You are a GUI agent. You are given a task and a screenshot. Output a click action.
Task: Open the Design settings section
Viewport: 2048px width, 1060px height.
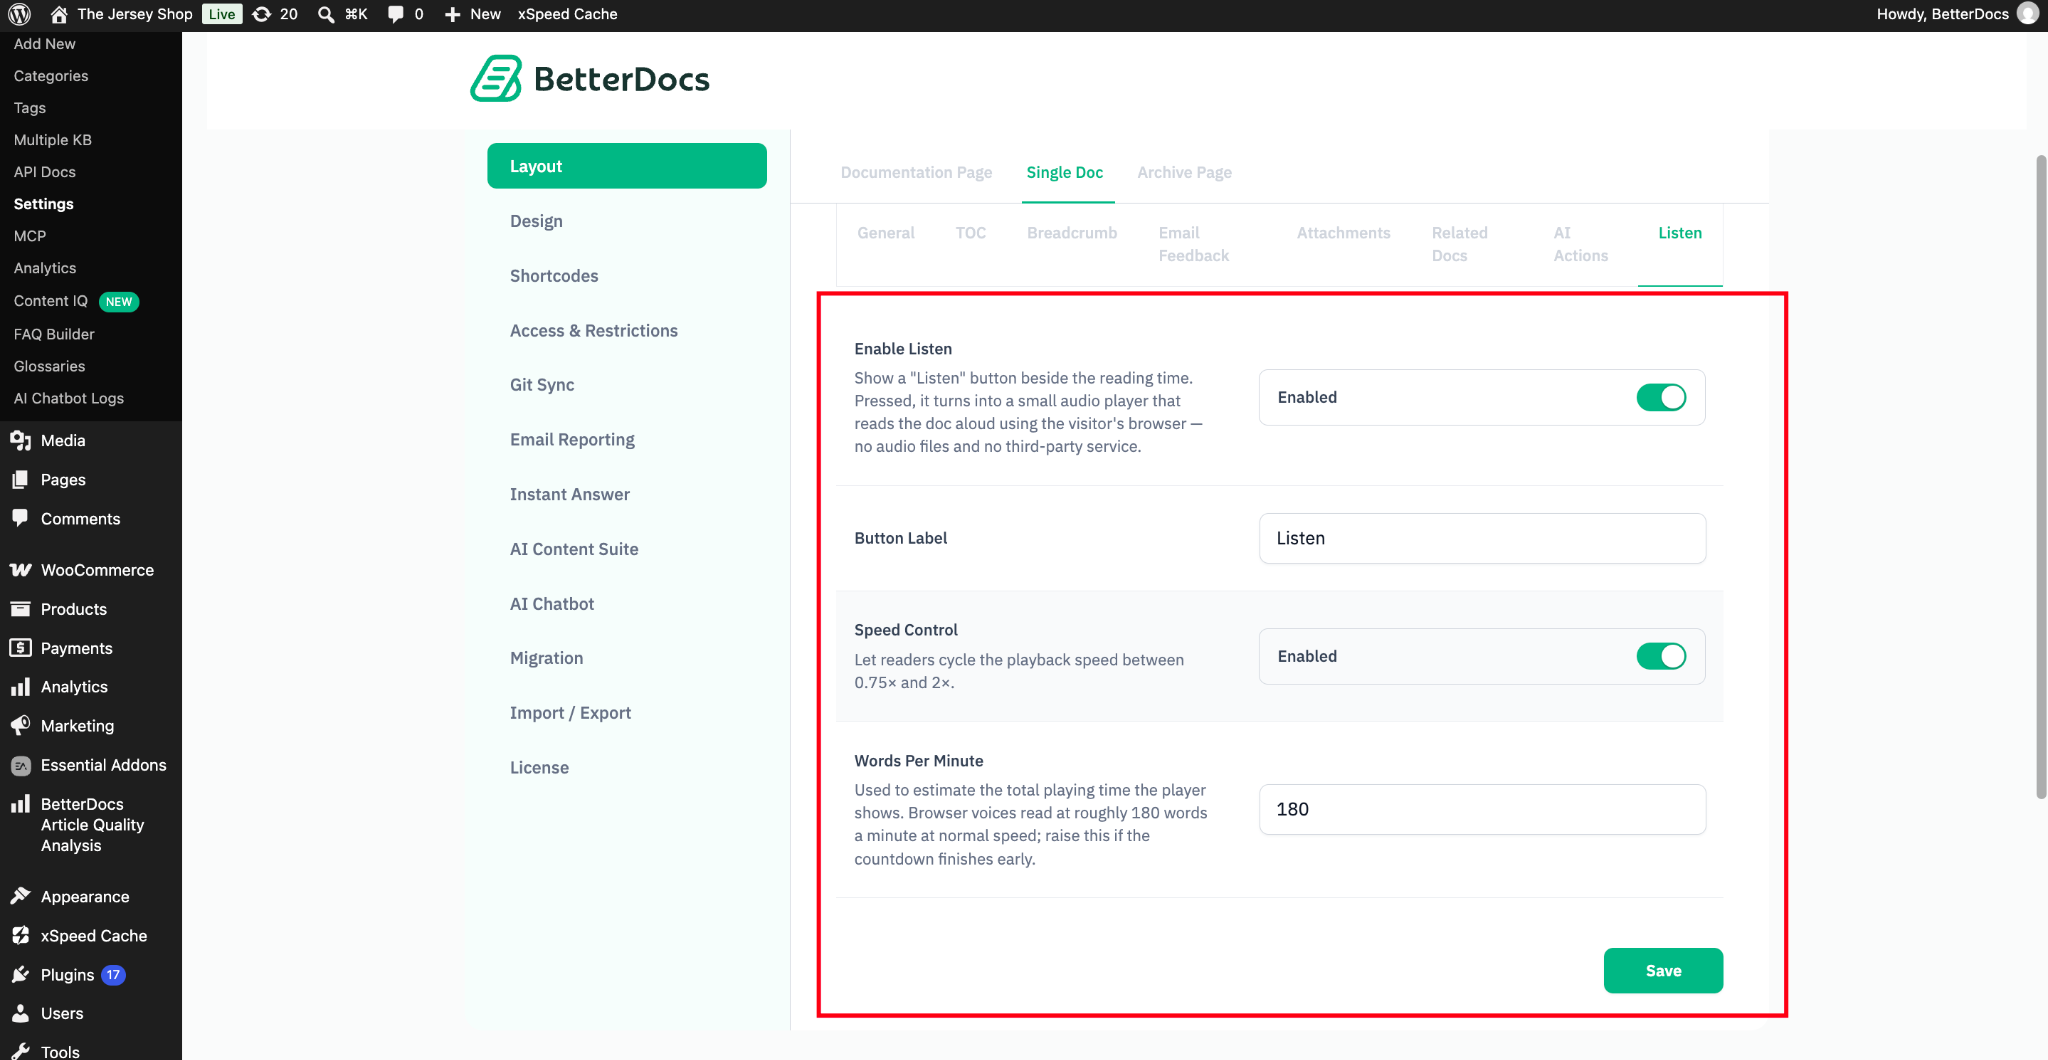click(536, 221)
